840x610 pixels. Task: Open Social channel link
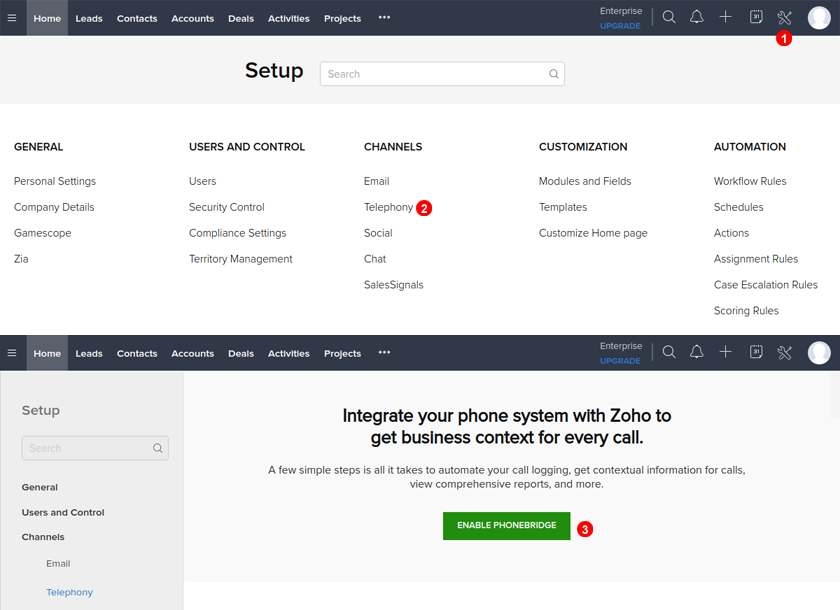point(378,233)
